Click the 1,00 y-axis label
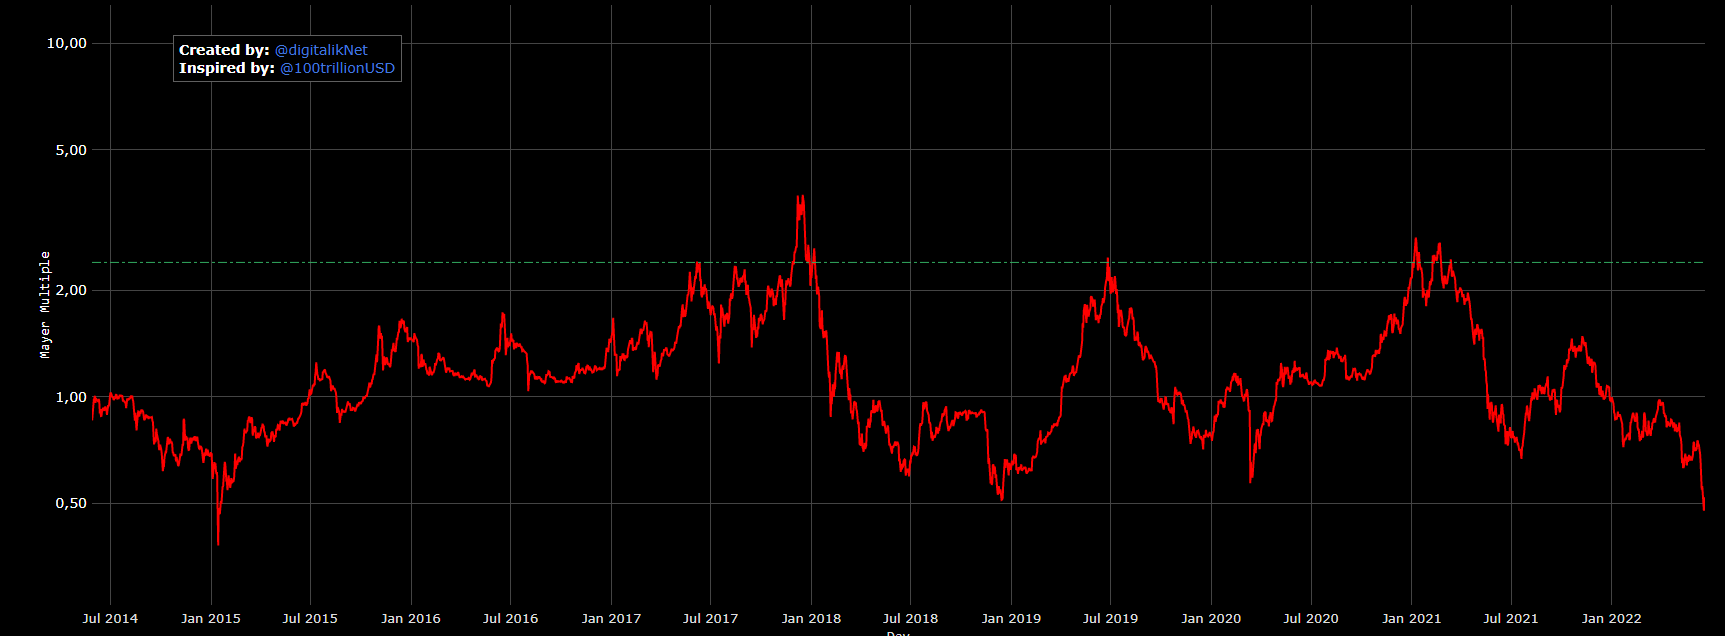 (71, 397)
